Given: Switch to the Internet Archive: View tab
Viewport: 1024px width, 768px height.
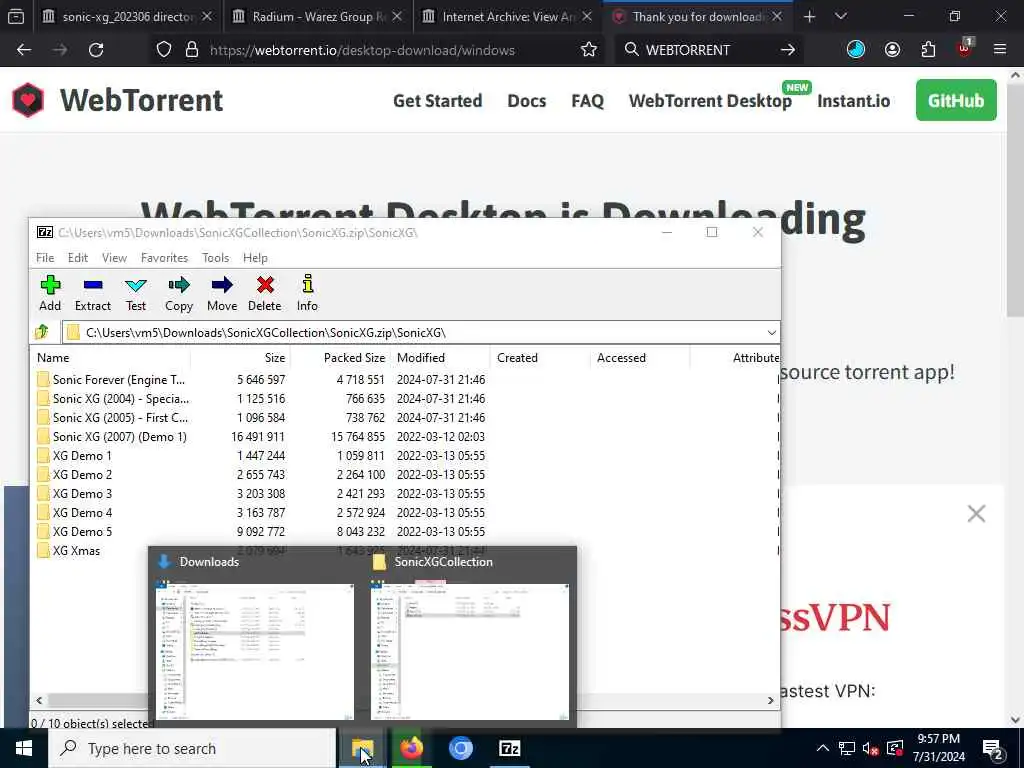Looking at the screenshot, I should click(507, 16).
